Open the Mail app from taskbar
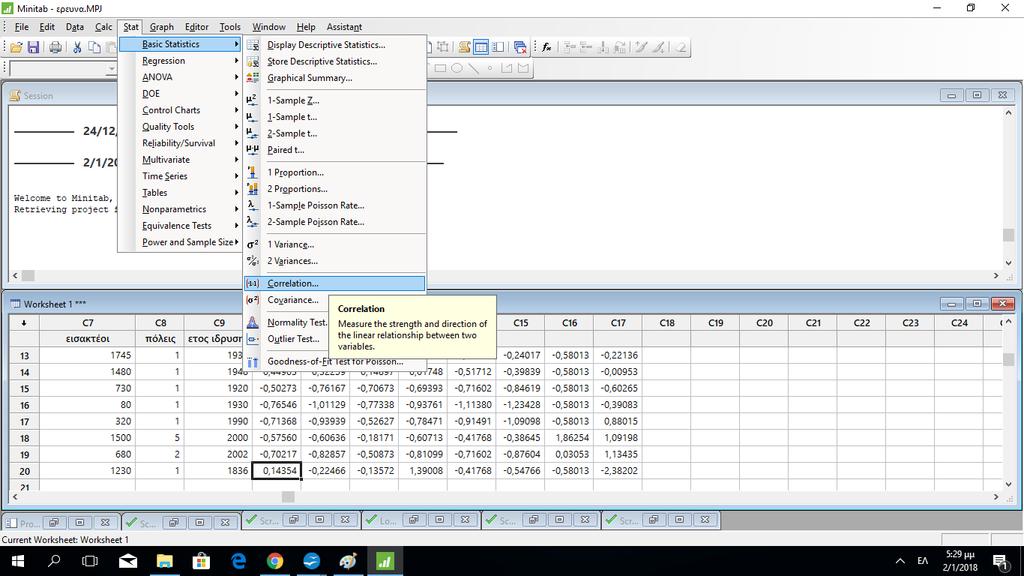This screenshot has height=576, width=1024. (x=128, y=561)
